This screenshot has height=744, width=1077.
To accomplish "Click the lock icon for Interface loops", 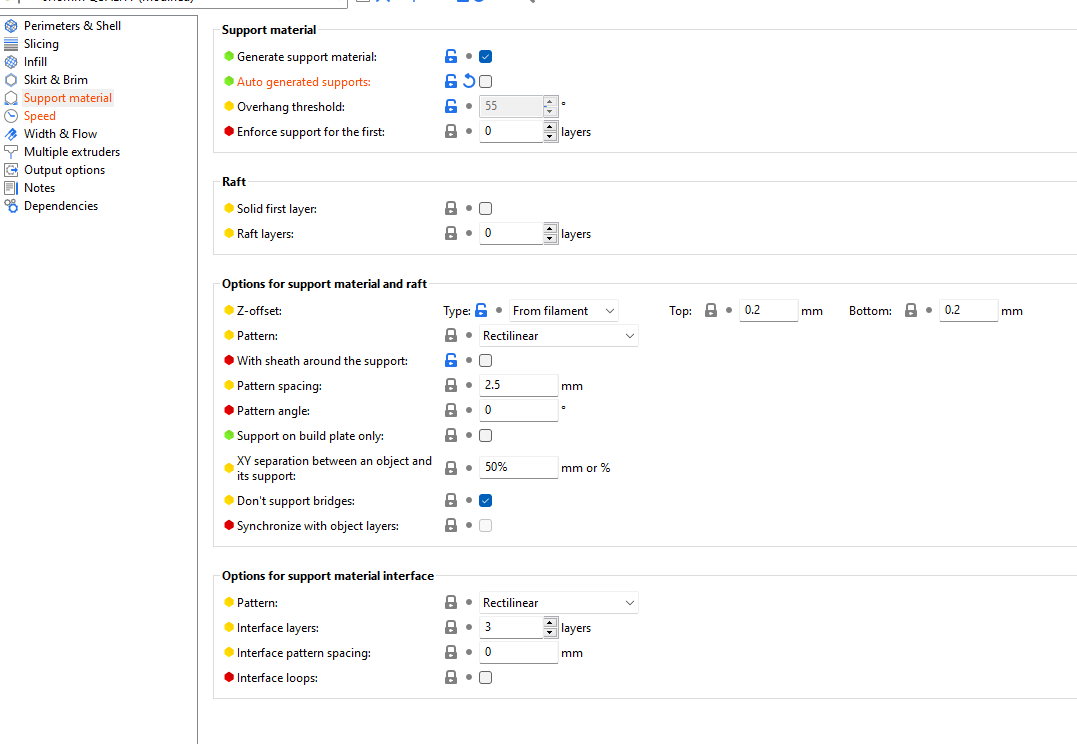I will [x=451, y=677].
